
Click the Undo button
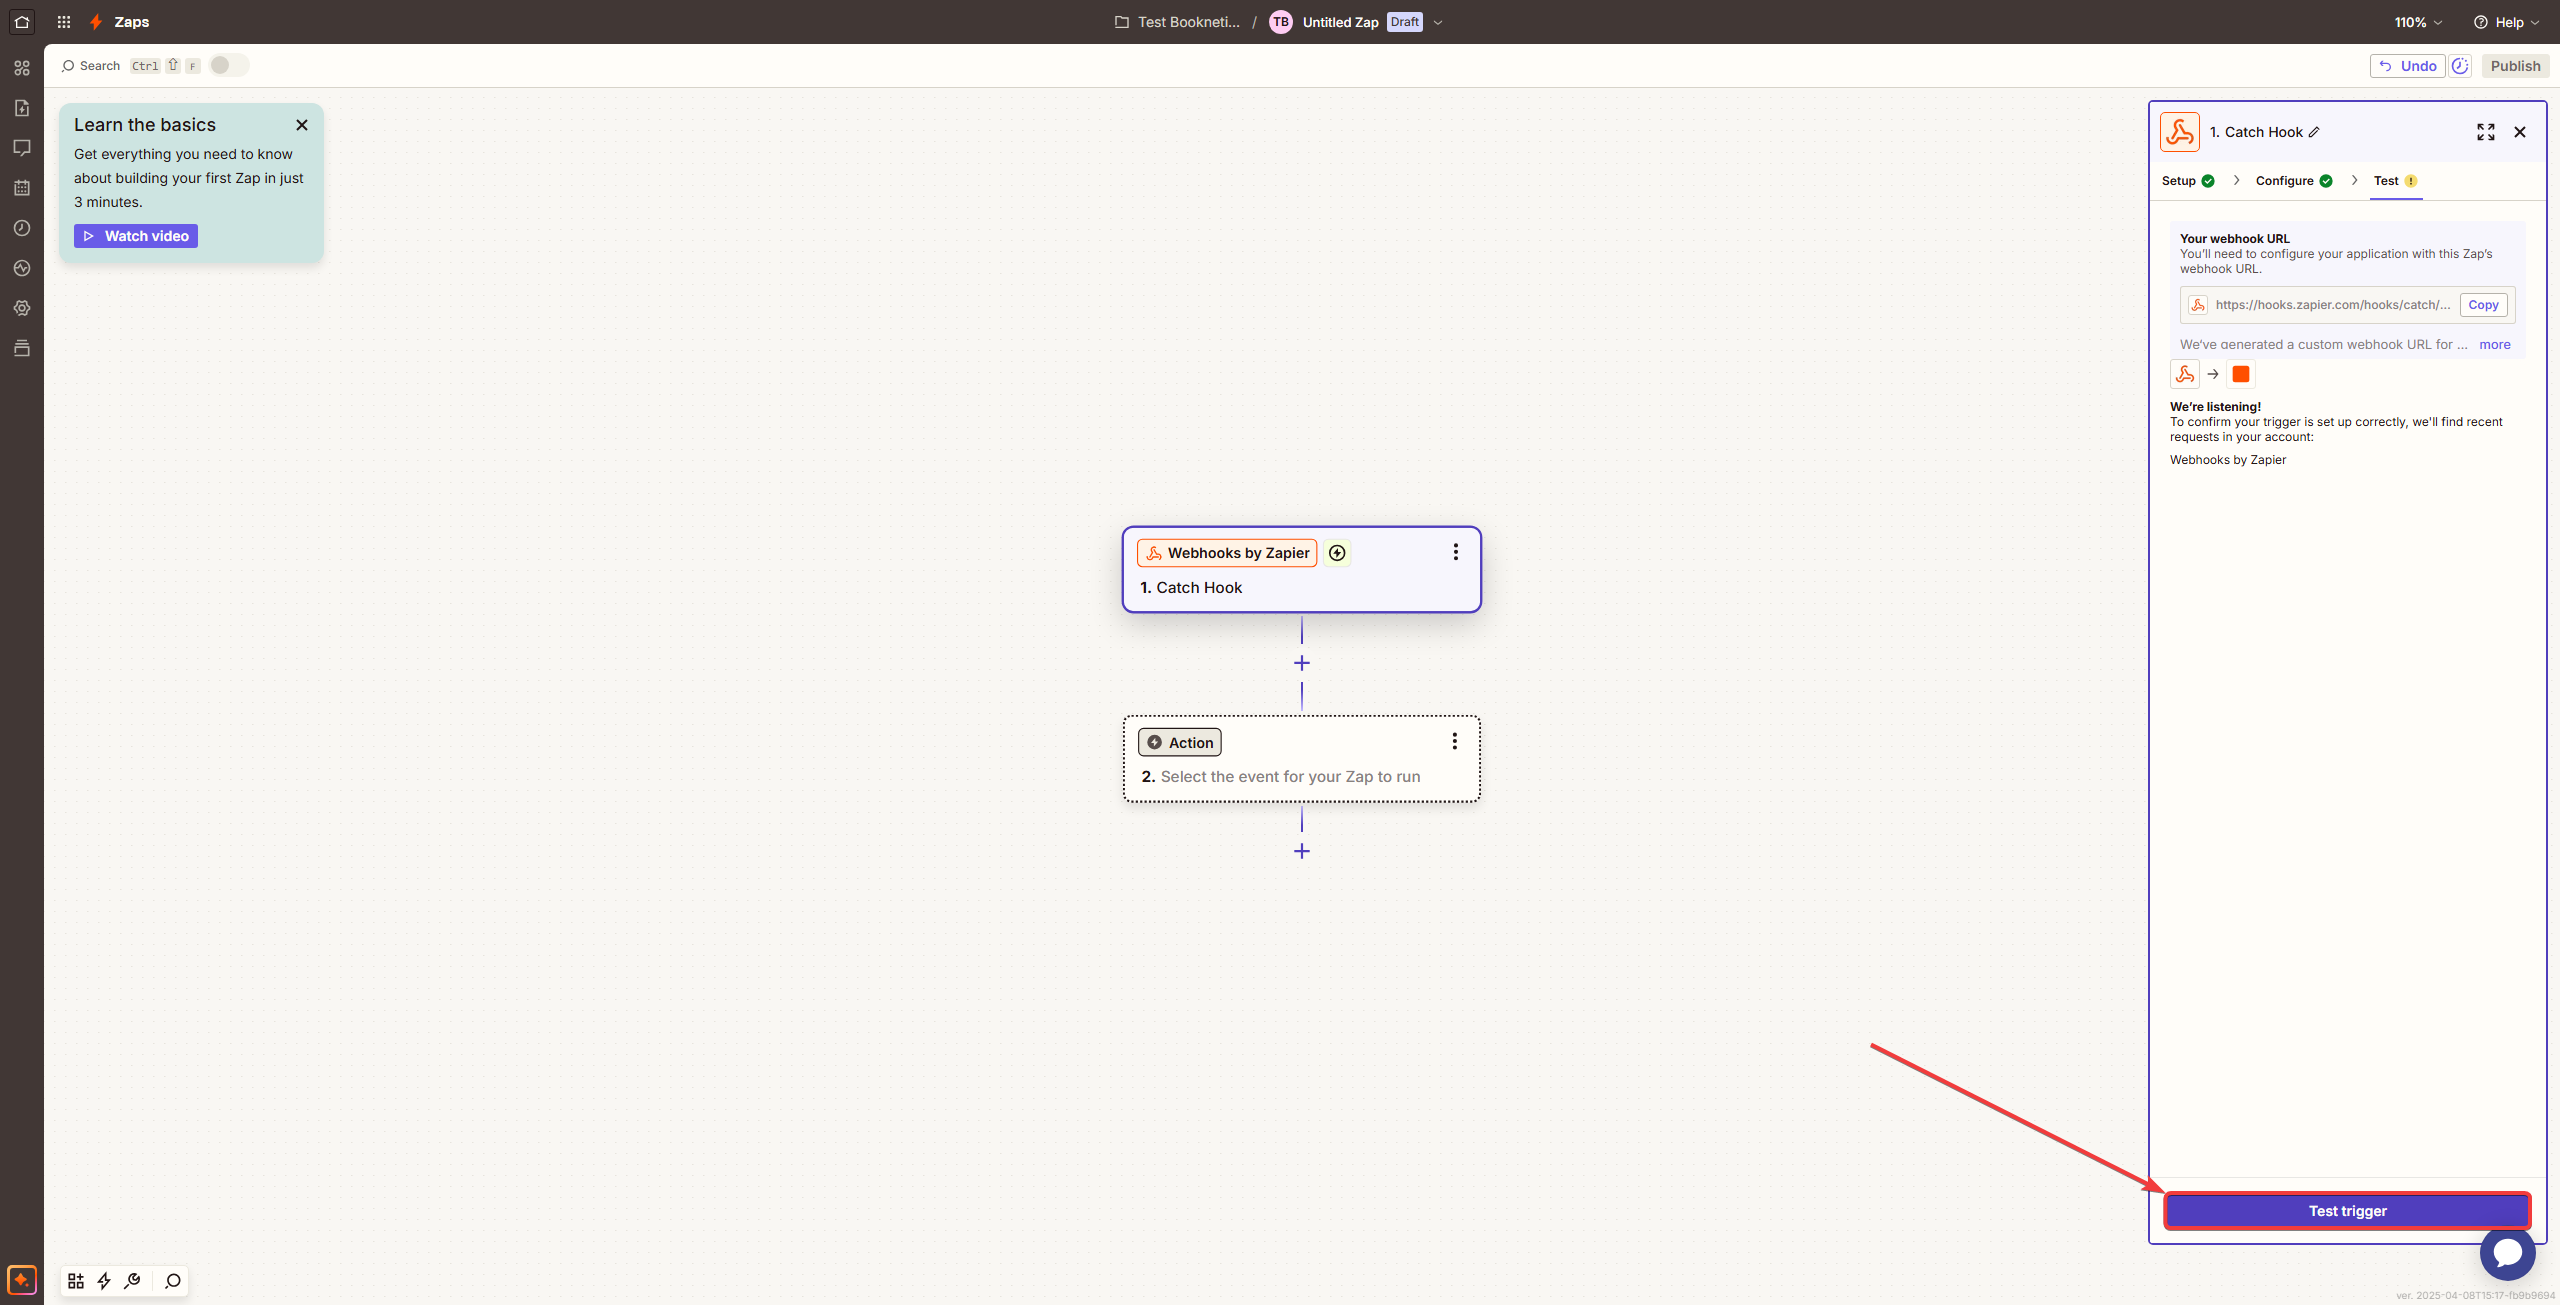[2407, 66]
